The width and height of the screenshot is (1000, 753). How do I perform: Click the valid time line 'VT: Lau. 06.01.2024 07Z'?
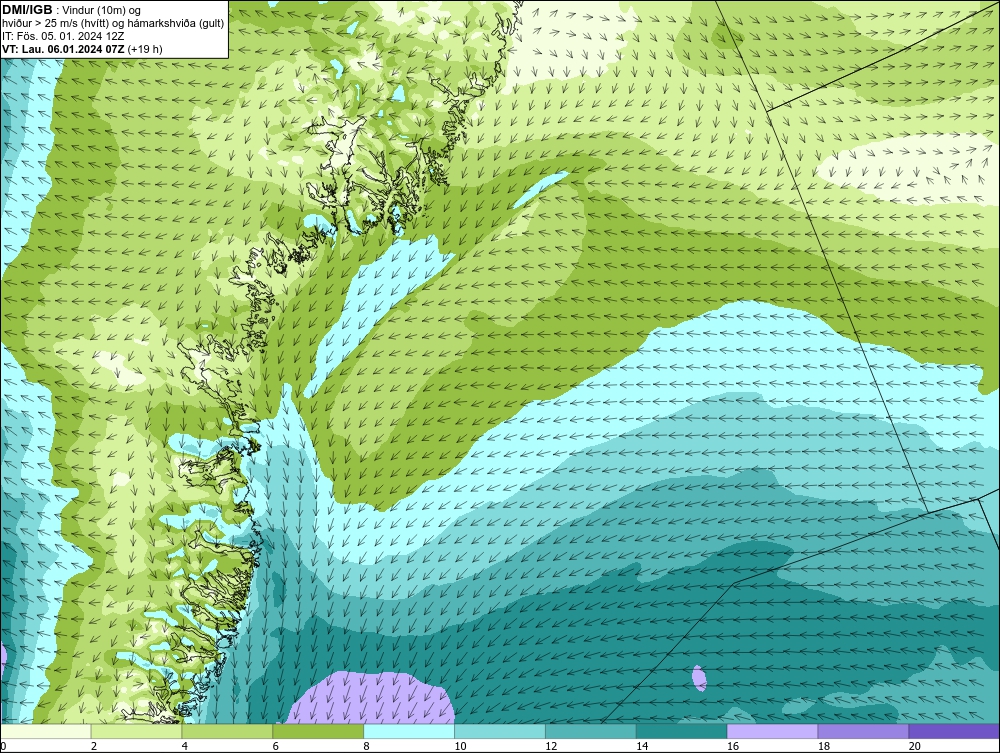pos(64,49)
